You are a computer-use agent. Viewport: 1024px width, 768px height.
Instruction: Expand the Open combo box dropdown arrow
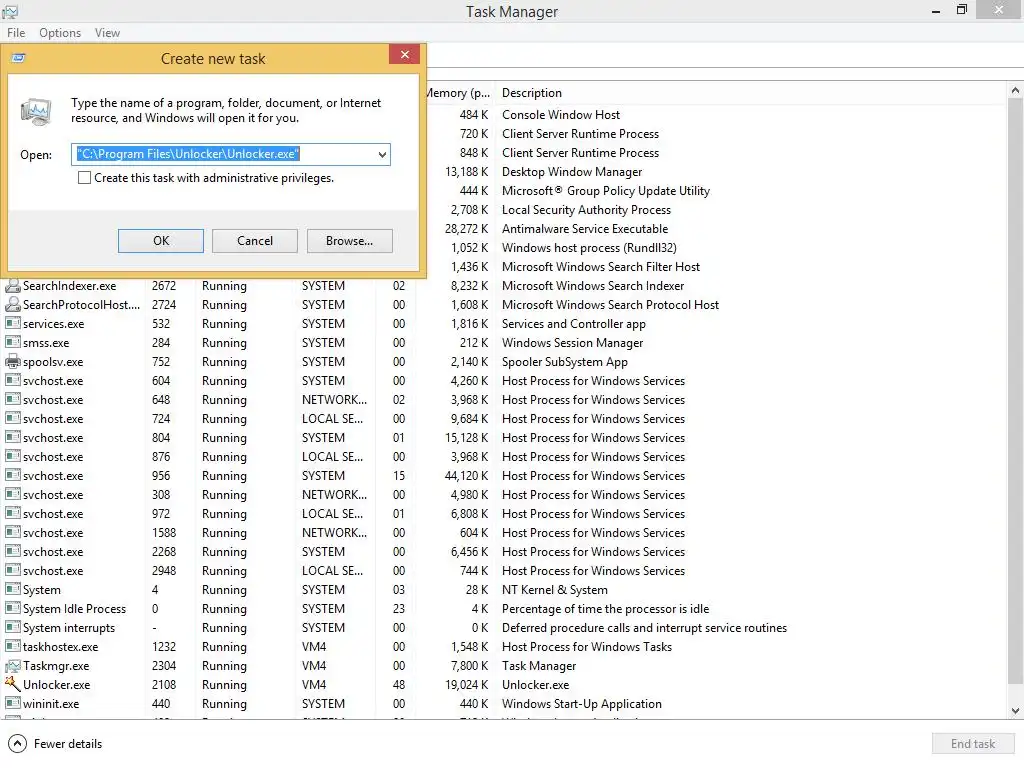382,155
